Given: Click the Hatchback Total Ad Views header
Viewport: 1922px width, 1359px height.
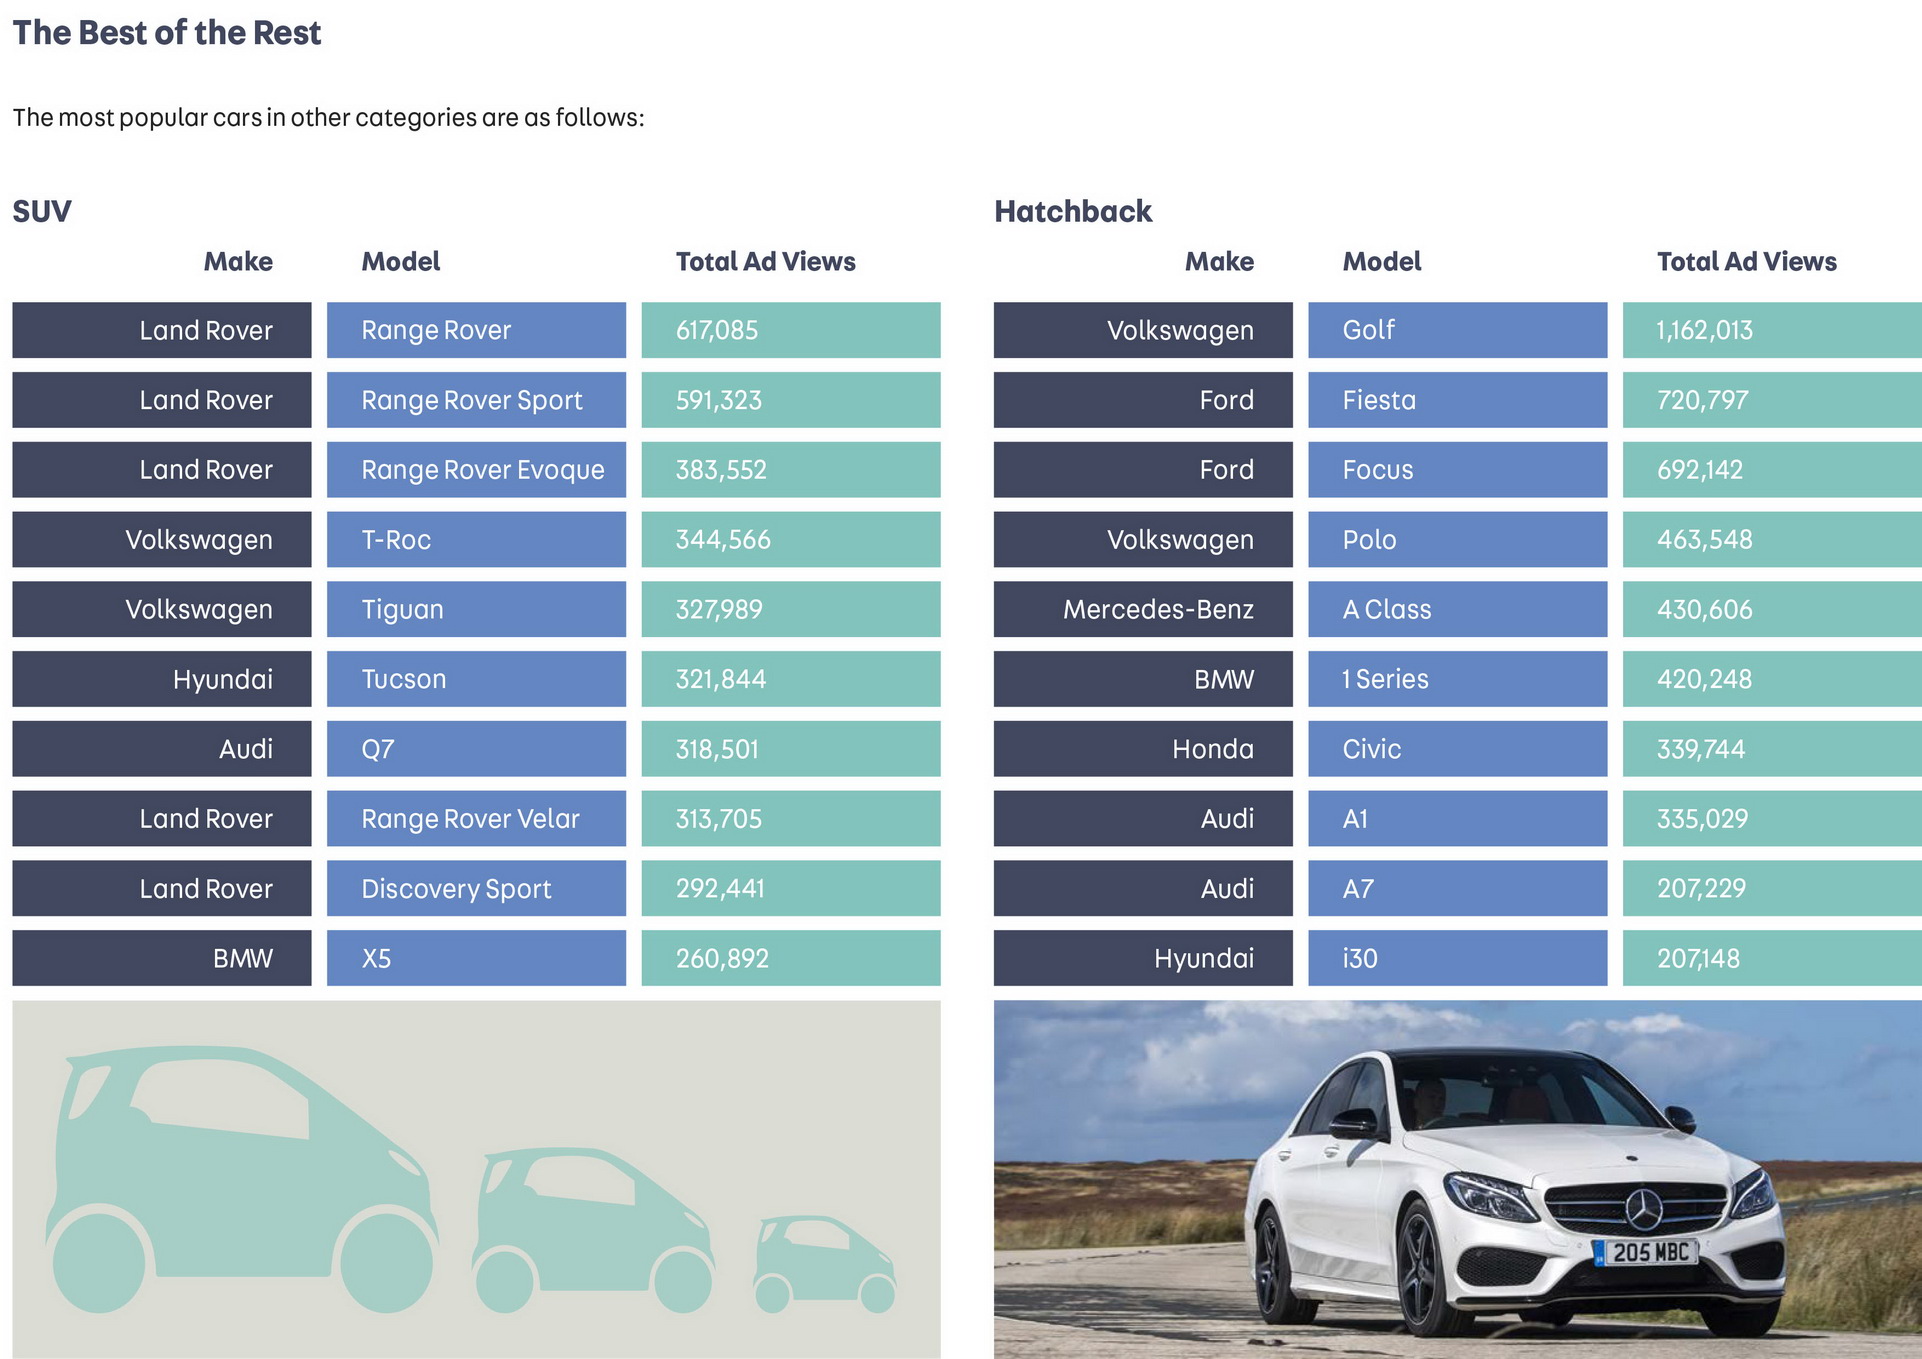Looking at the screenshot, I should pos(1746,262).
